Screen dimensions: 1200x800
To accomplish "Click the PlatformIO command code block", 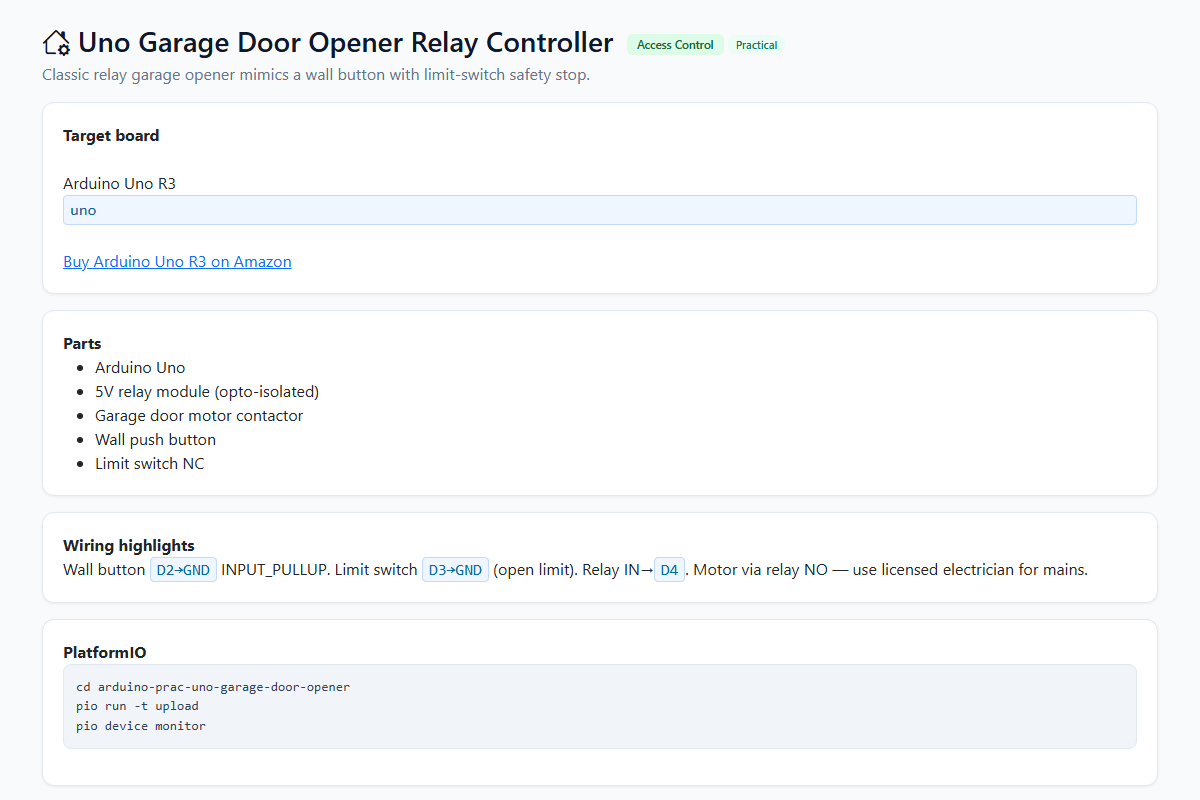I will [x=600, y=706].
